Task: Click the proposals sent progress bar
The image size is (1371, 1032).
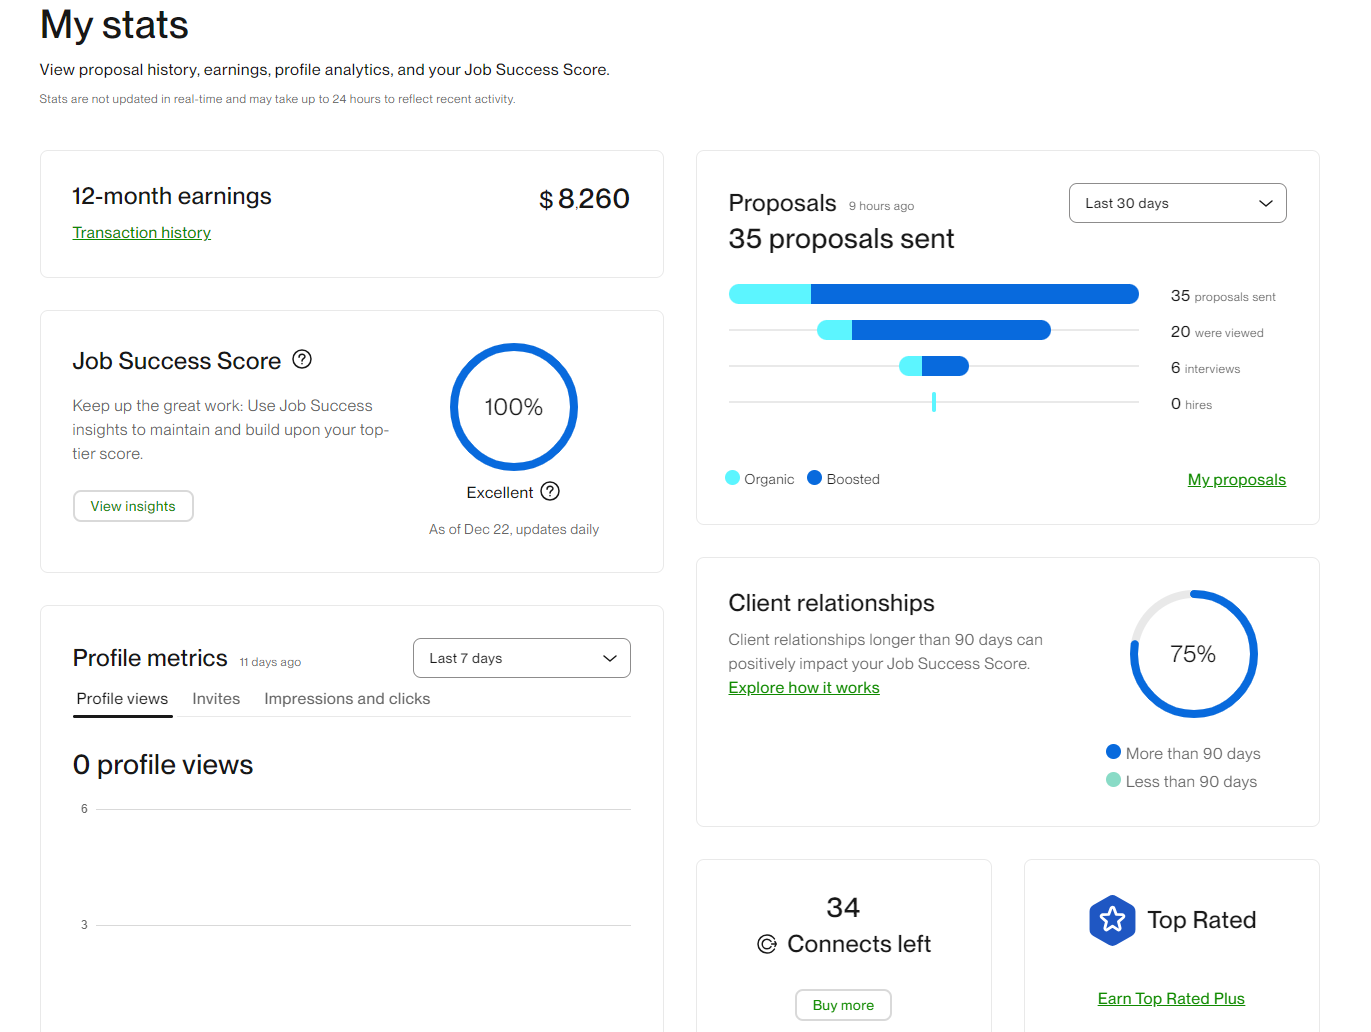Action: 933,293
